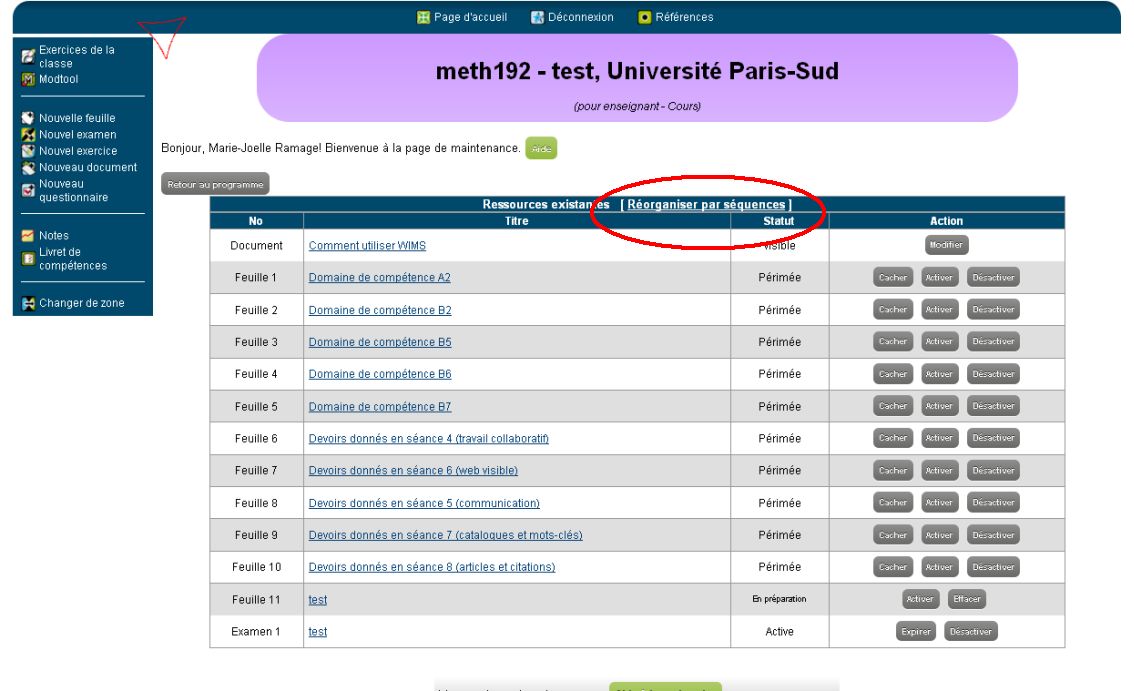Click the Titre column header
This screenshot has width=1134, height=691.
(516, 221)
